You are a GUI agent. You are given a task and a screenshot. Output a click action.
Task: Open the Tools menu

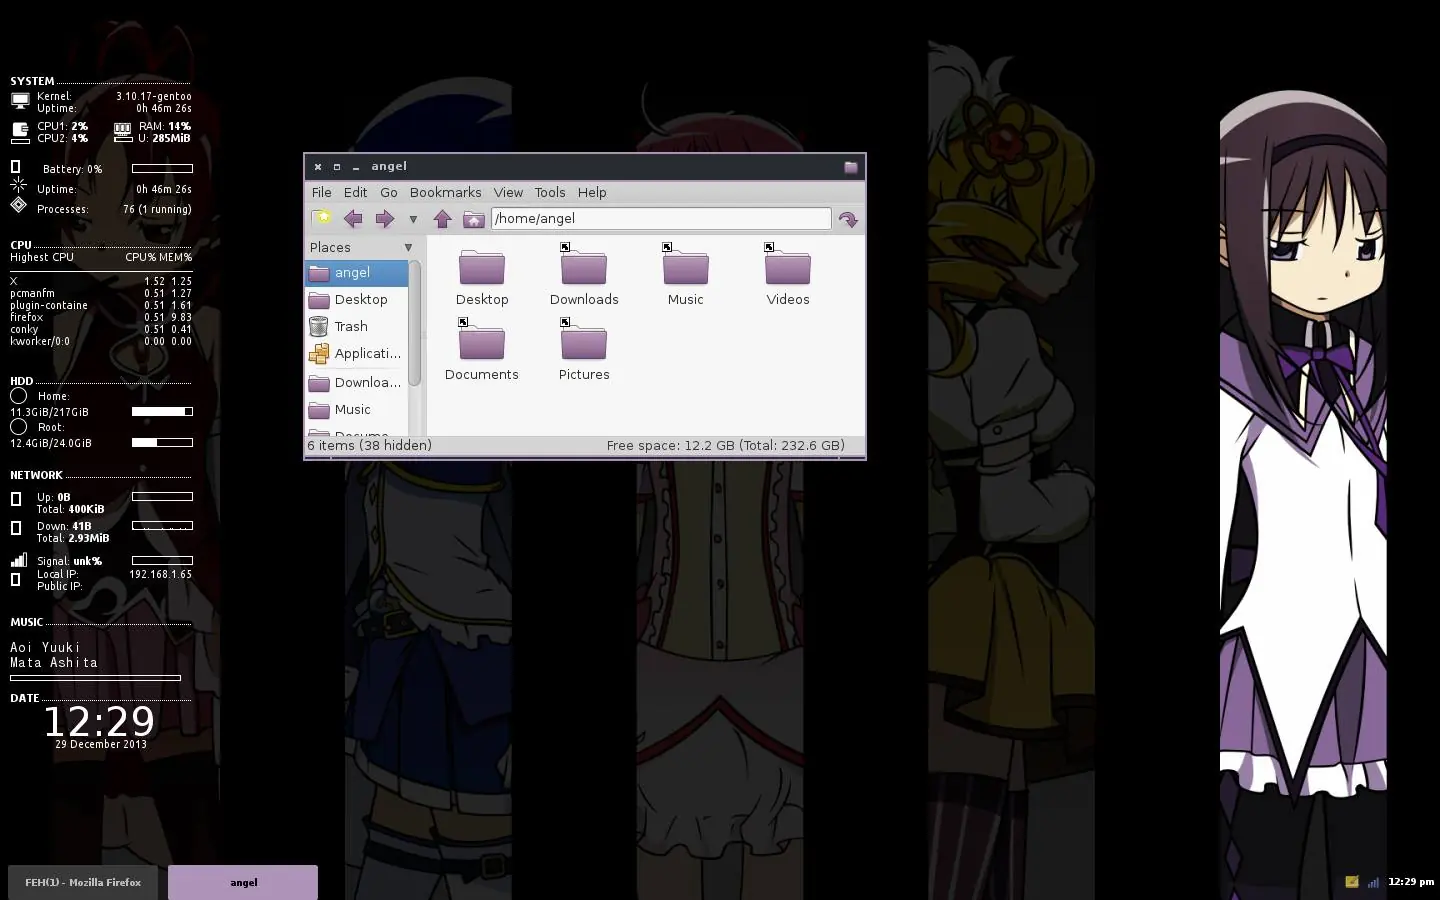pyautogui.click(x=550, y=193)
